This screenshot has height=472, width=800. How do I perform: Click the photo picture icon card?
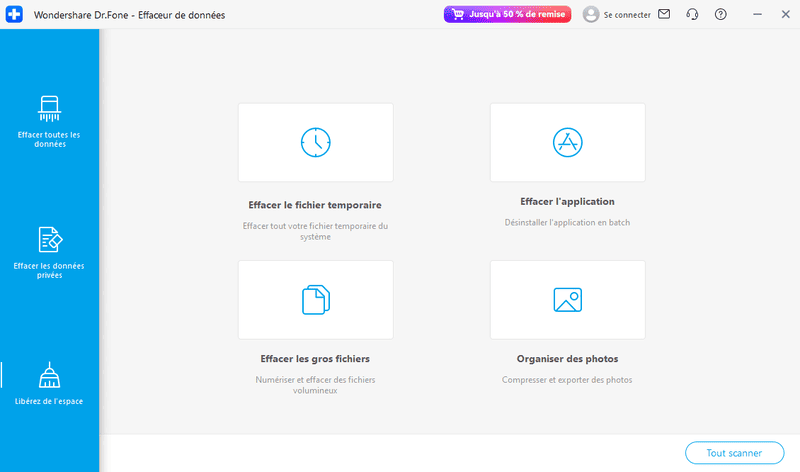click(567, 299)
